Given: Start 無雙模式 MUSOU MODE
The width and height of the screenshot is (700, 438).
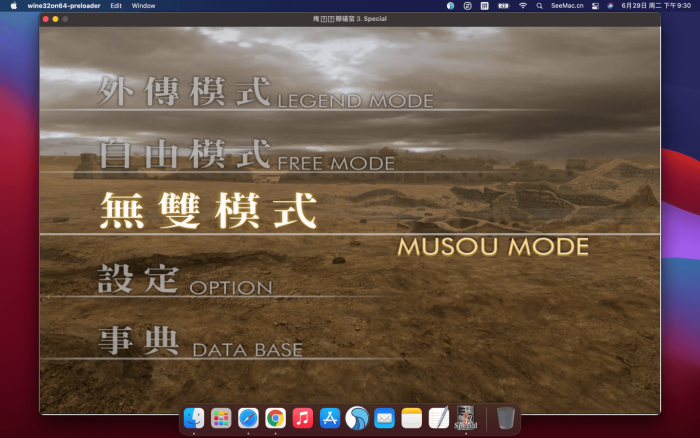Looking at the screenshot, I should tap(208, 211).
